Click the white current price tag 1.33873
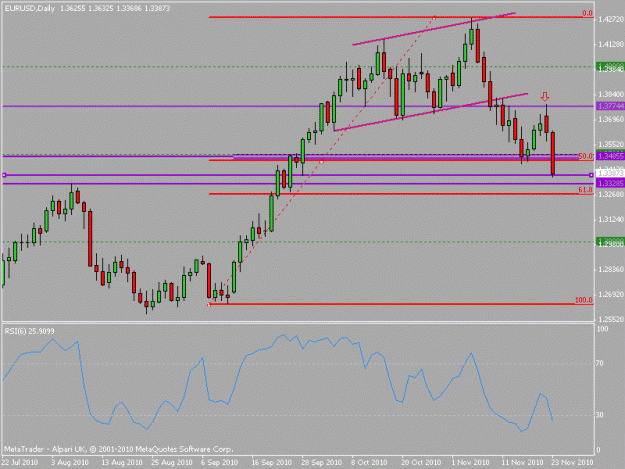The image size is (625, 469). point(610,174)
